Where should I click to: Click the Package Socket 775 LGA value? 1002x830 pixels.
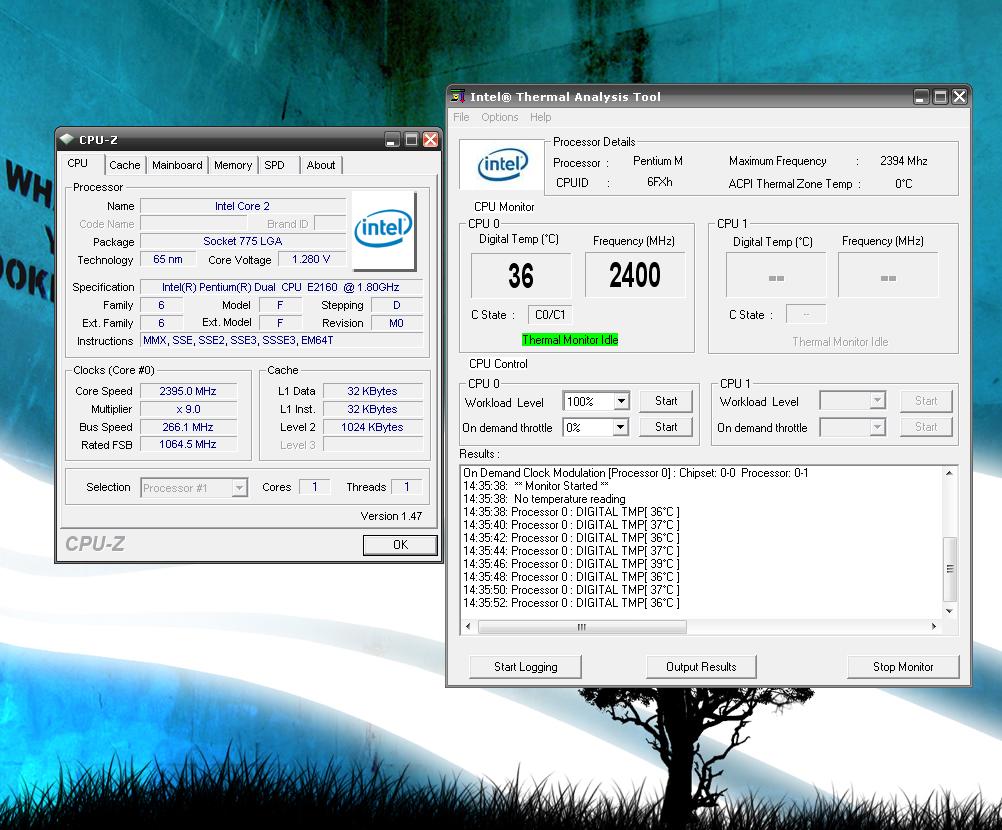click(243, 241)
